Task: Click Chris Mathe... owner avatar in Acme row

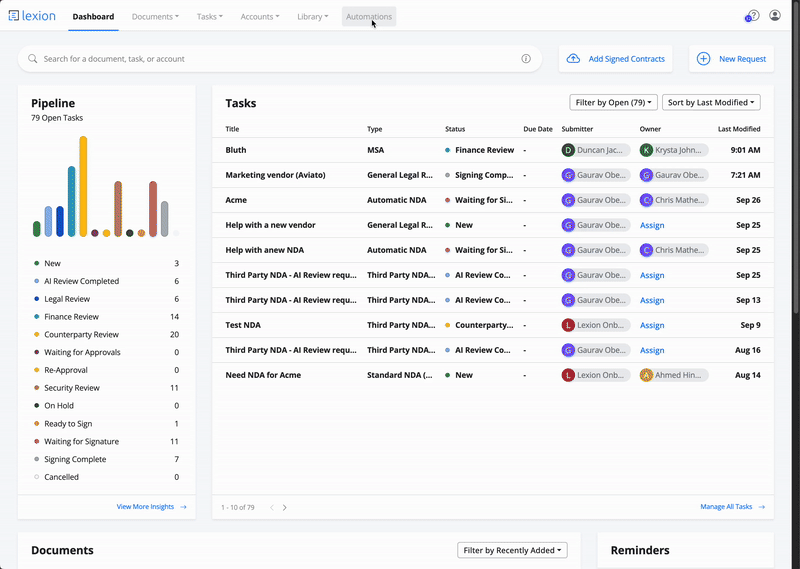Action: pyautogui.click(x=646, y=200)
